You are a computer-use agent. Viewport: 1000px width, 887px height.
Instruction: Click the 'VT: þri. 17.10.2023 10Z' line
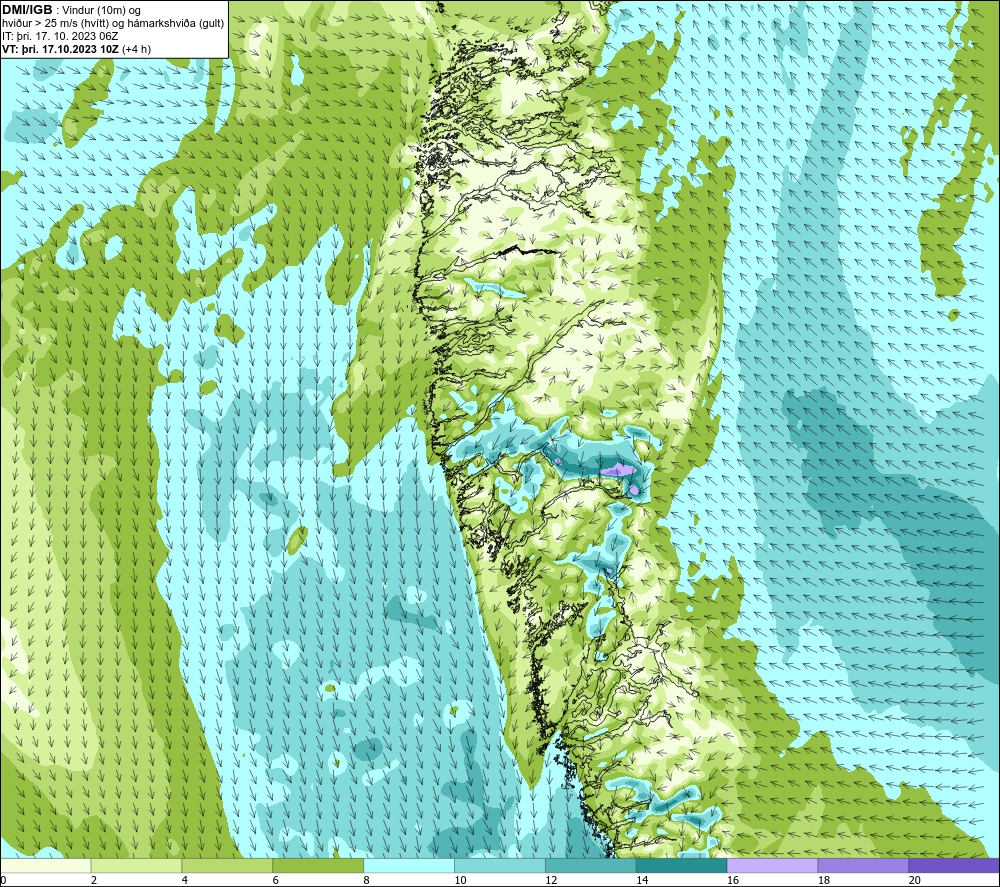coord(77,49)
